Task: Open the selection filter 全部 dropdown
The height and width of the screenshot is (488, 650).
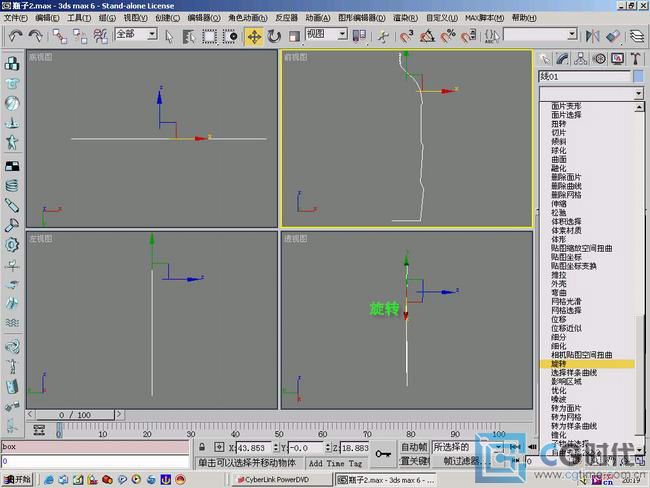Action: click(152, 34)
